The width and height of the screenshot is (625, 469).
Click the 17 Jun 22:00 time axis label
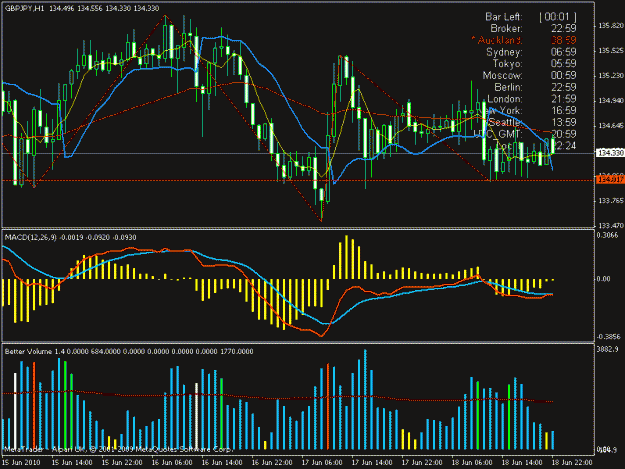422,463
